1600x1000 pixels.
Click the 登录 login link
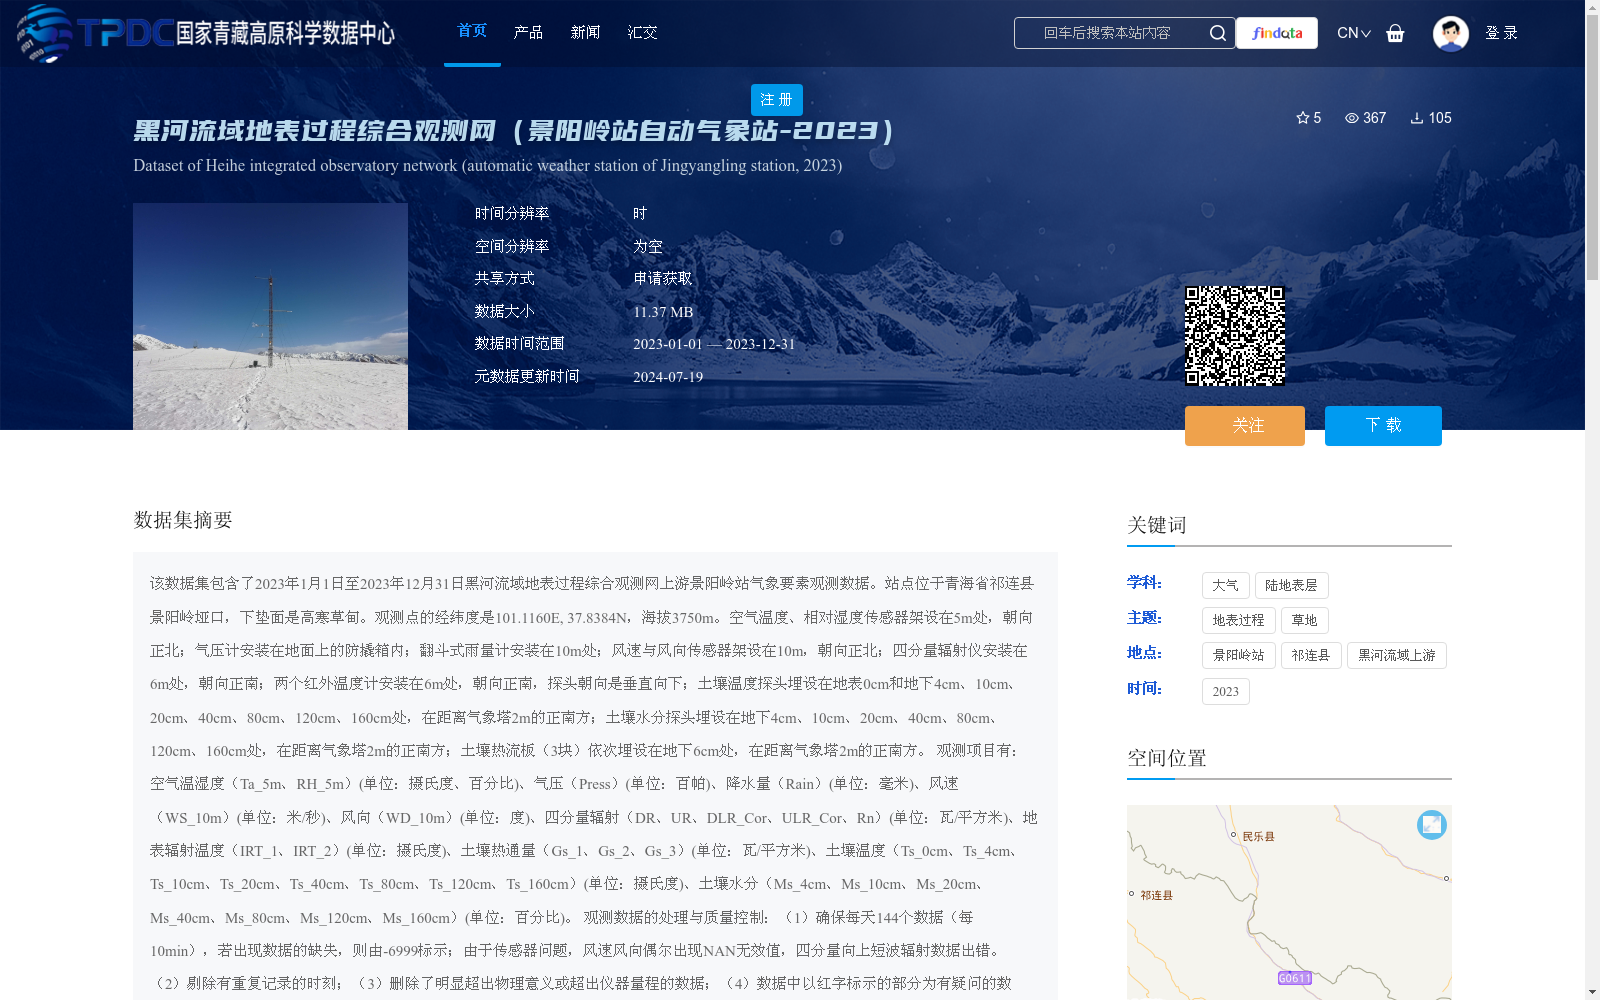pos(1501,33)
